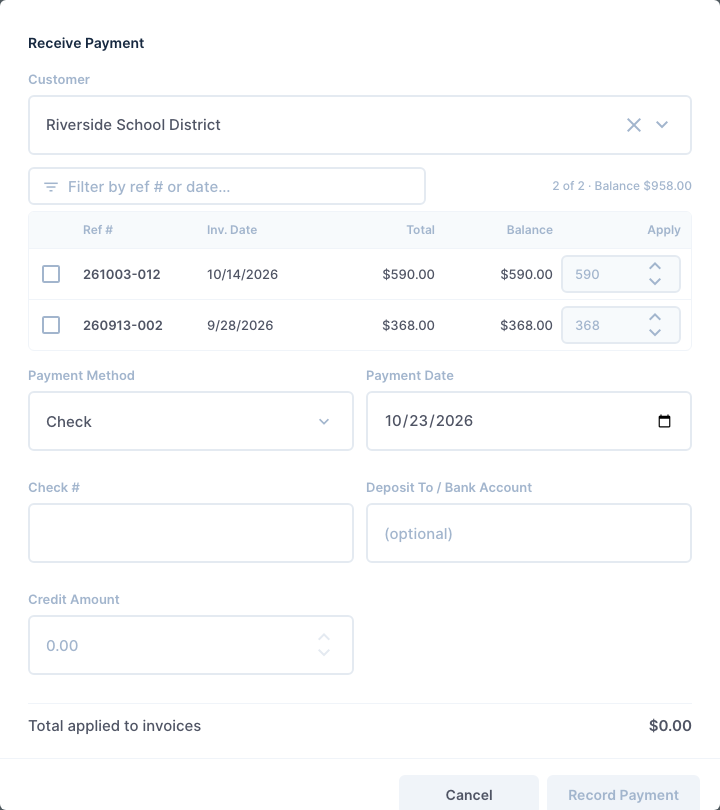Click the filter icon in search box
Screen dimensions: 720x810
51,186
